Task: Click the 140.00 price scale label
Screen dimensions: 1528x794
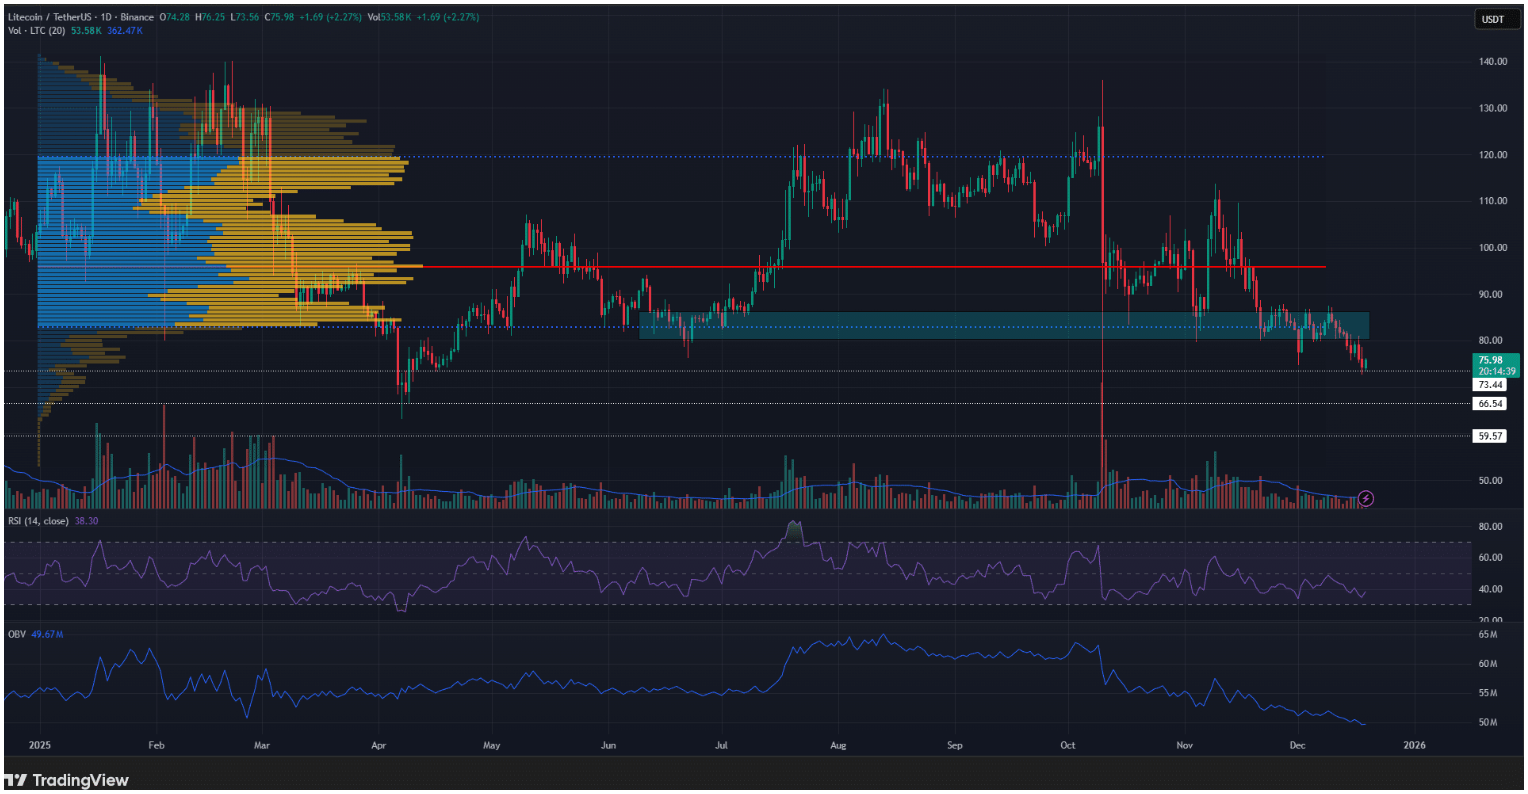Action: pyautogui.click(x=1492, y=62)
